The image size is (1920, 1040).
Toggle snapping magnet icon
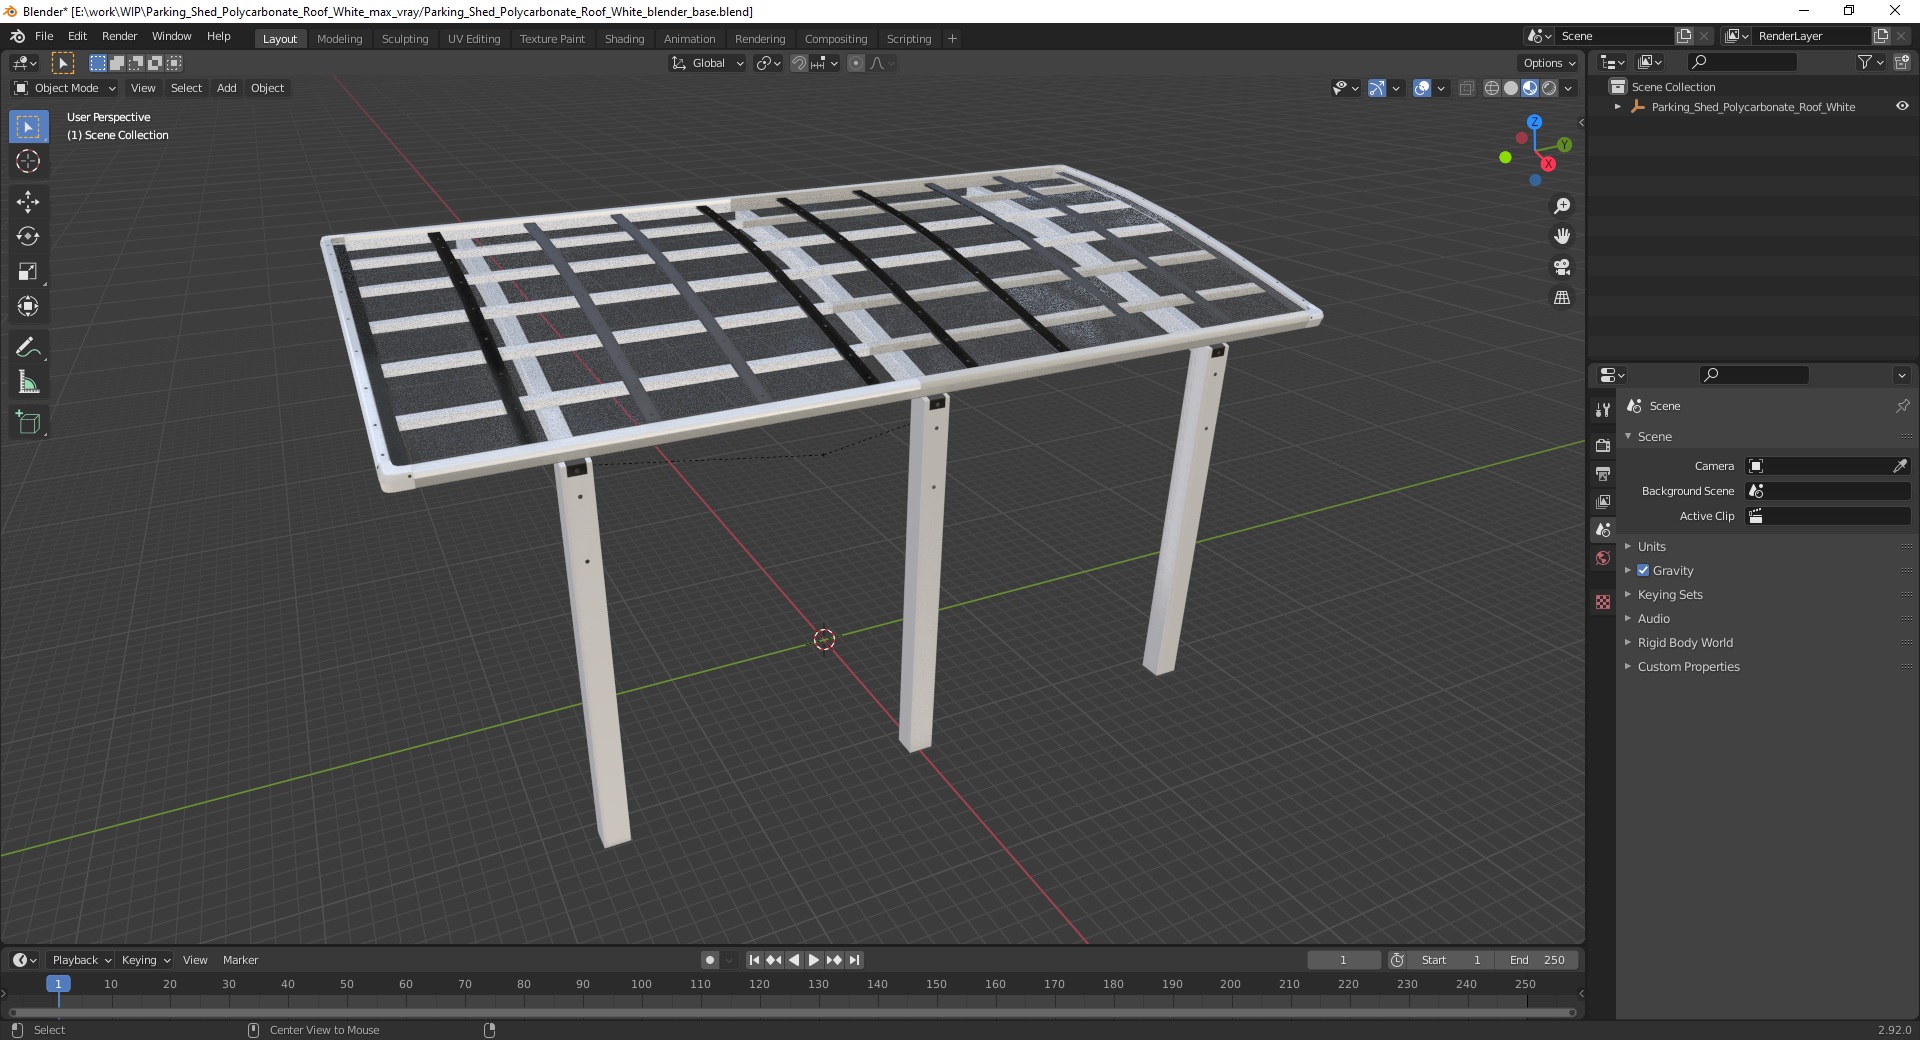[798, 63]
